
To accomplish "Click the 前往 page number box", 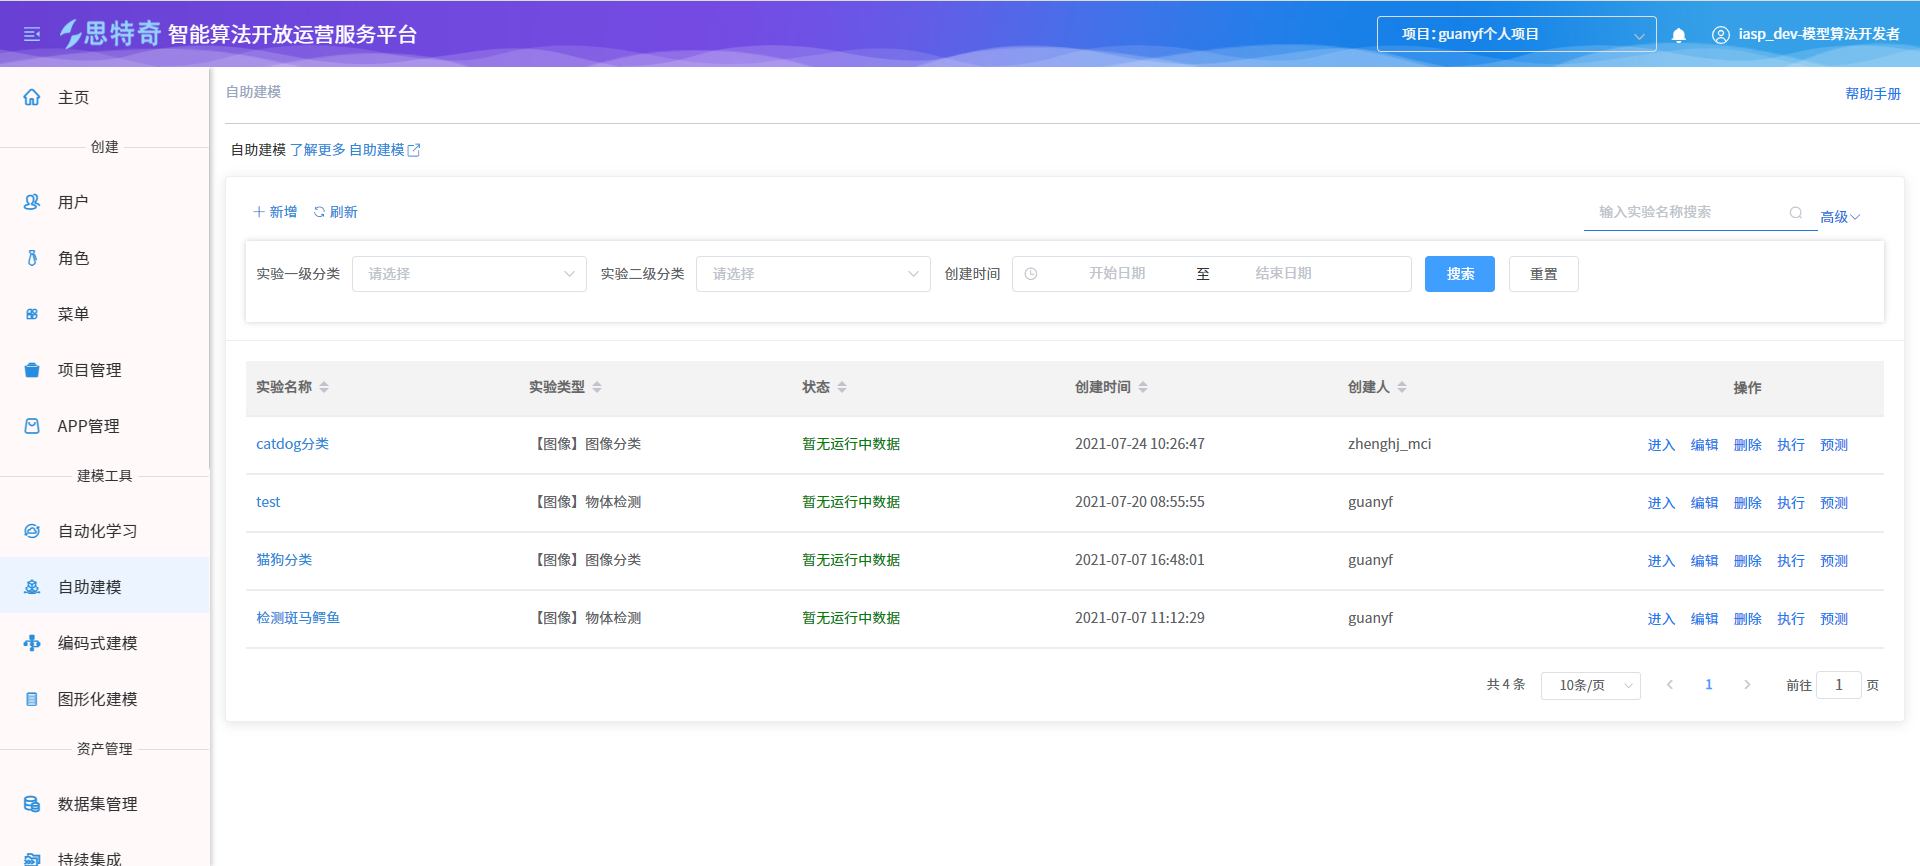I will point(1838,685).
